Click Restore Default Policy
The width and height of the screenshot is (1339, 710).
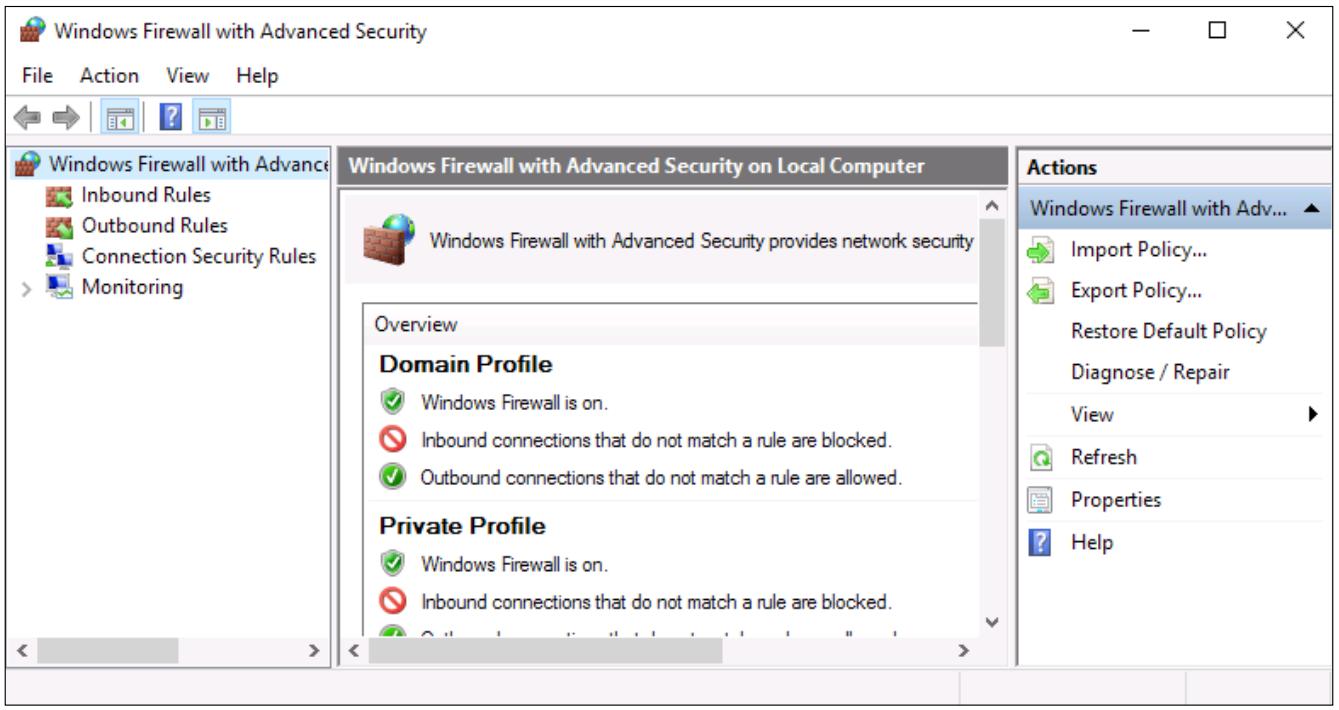[x=1168, y=331]
